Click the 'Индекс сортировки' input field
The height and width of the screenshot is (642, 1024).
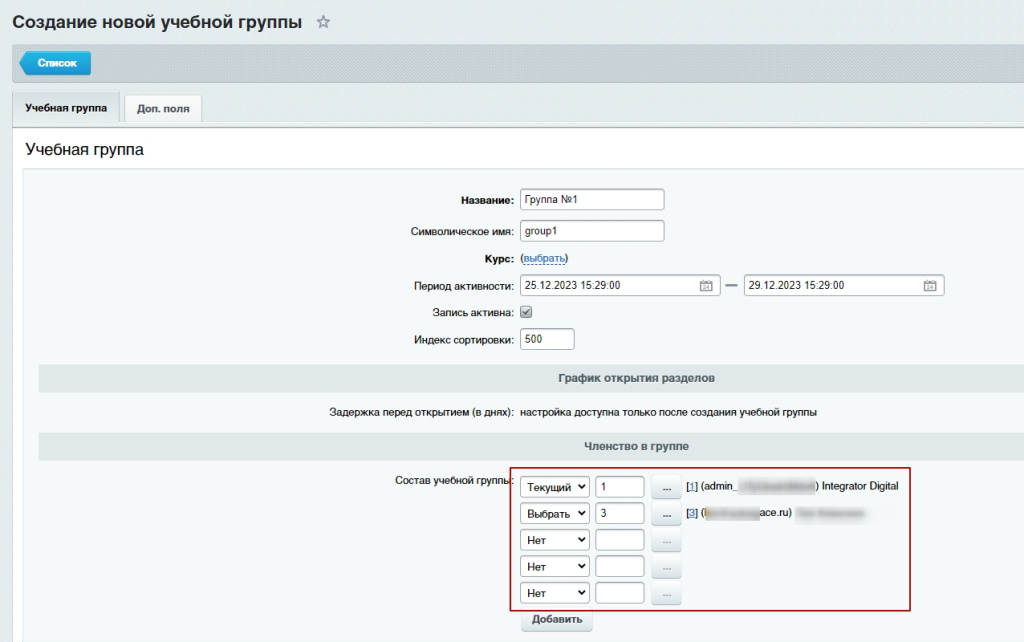(x=547, y=339)
